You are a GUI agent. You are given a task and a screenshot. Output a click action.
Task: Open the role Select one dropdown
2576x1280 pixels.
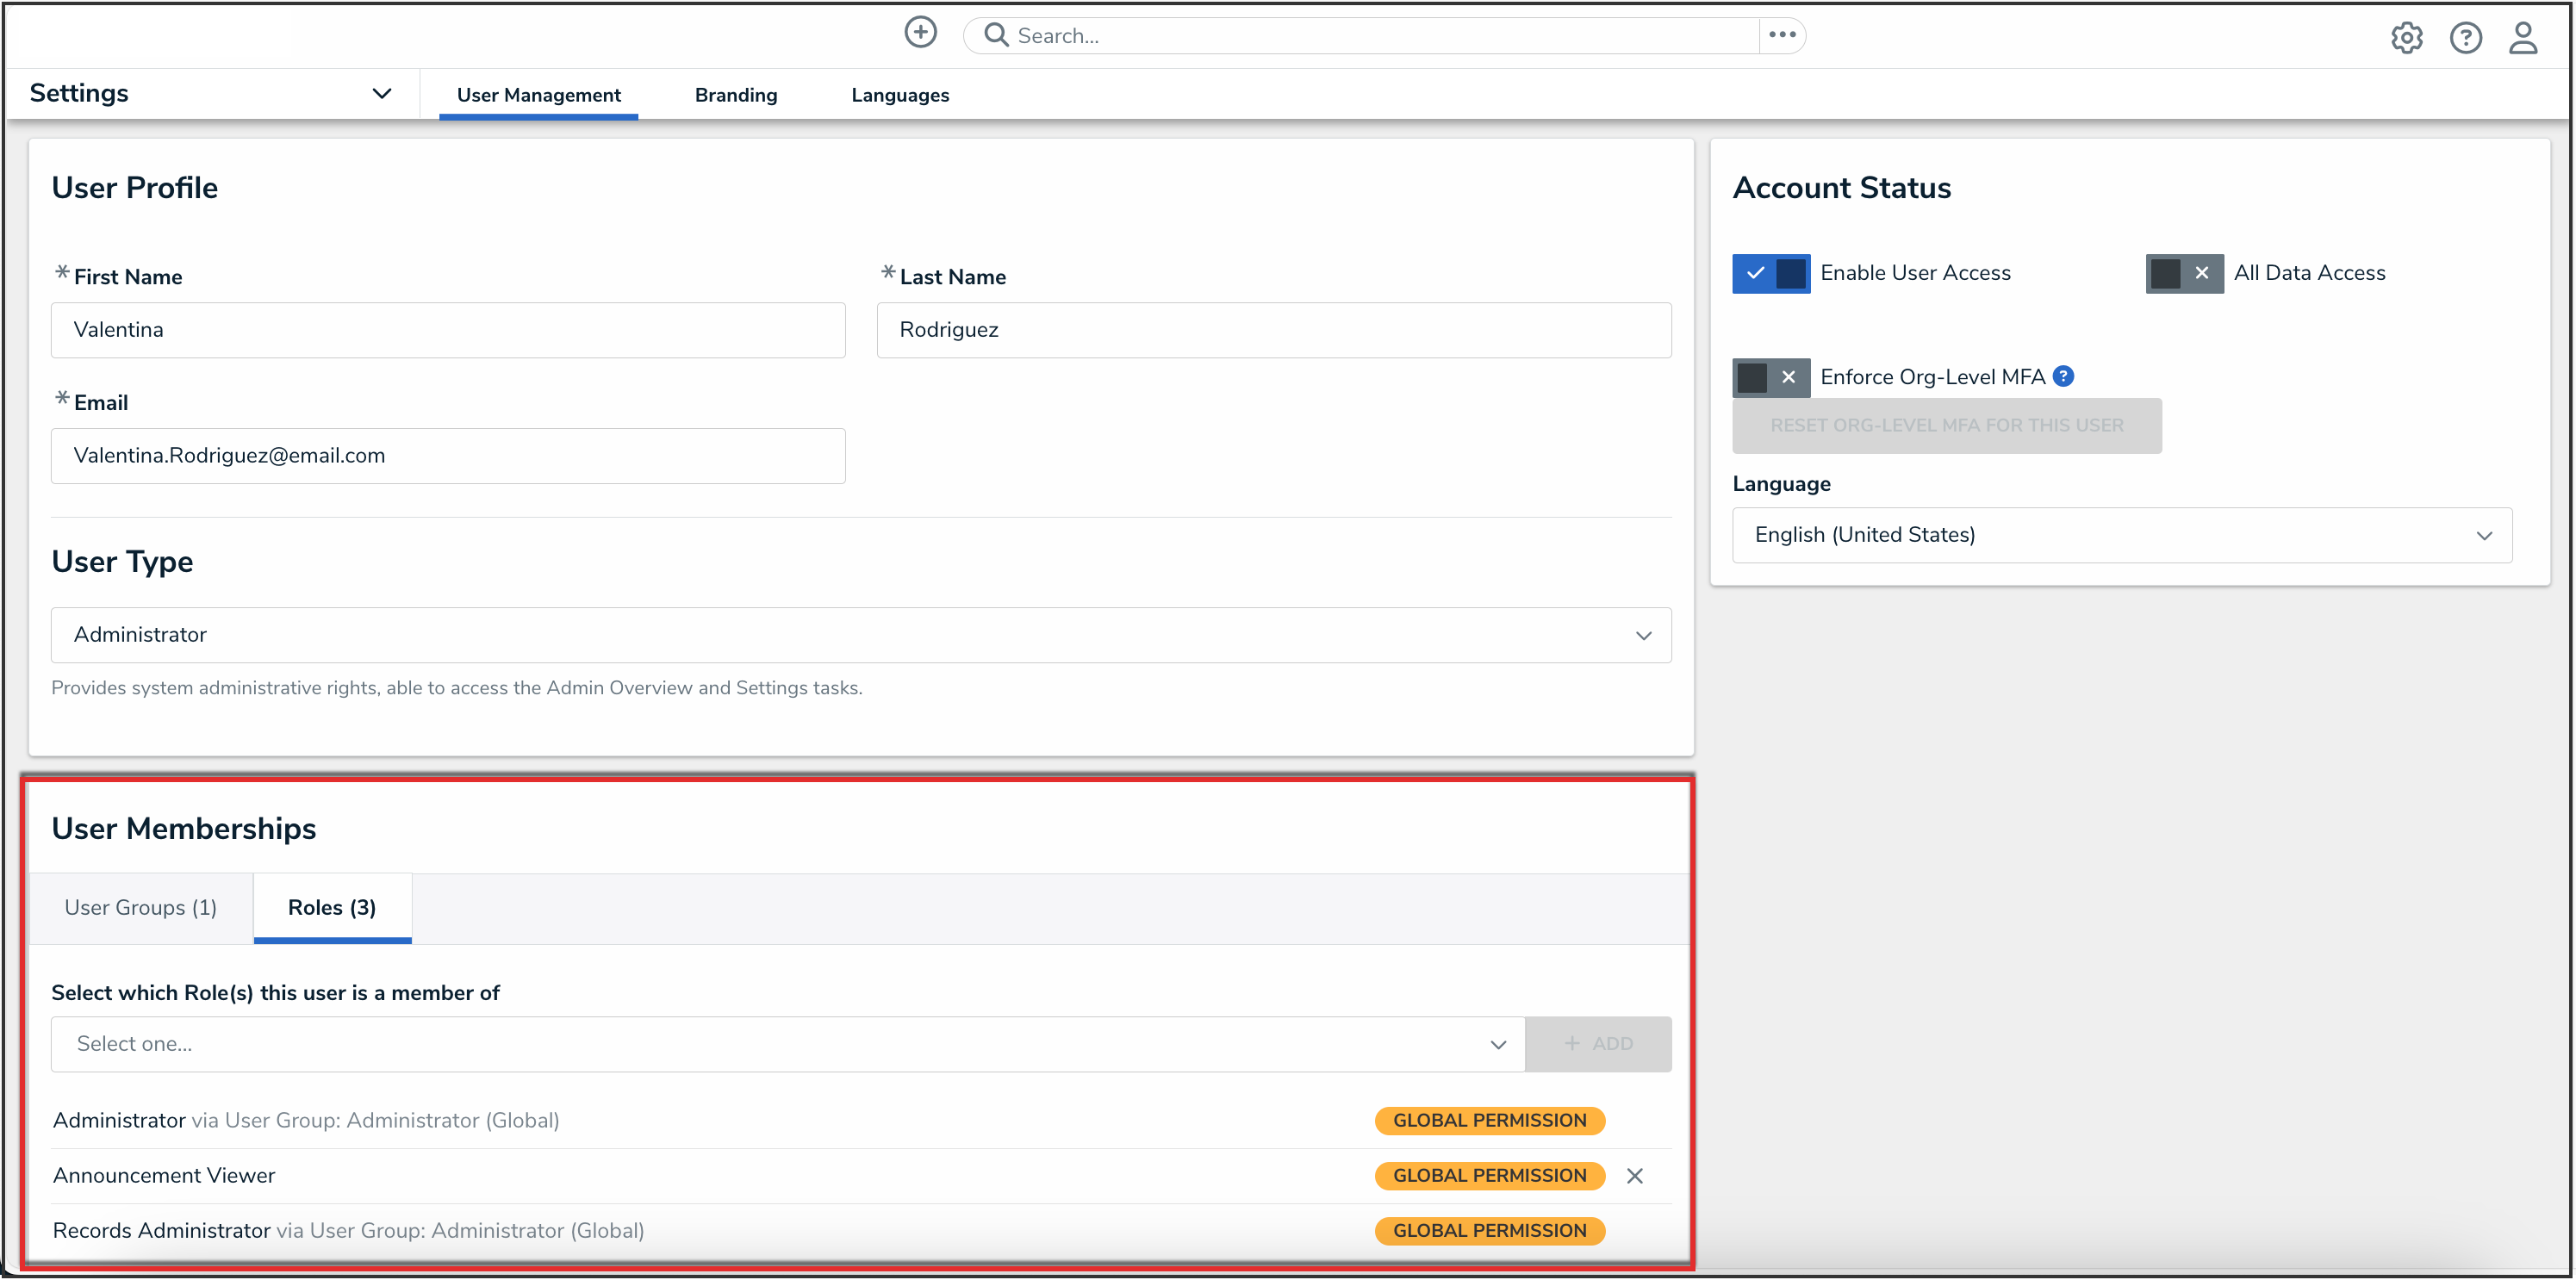pyautogui.click(x=787, y=1044)
